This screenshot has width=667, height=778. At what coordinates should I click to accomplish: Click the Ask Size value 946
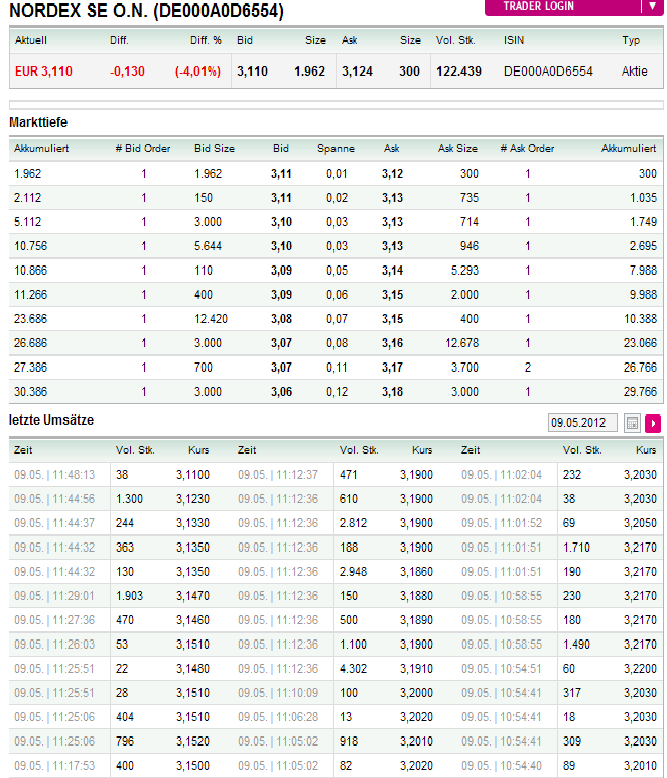(x=469, y=246)
